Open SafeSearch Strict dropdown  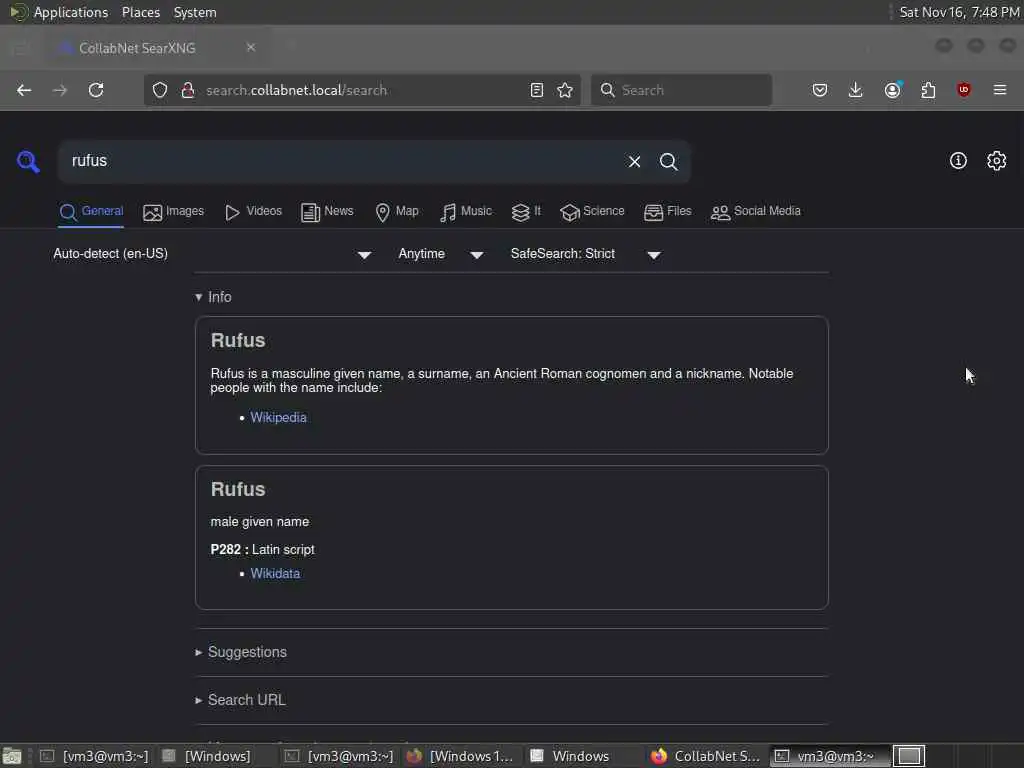pos(586,254)
